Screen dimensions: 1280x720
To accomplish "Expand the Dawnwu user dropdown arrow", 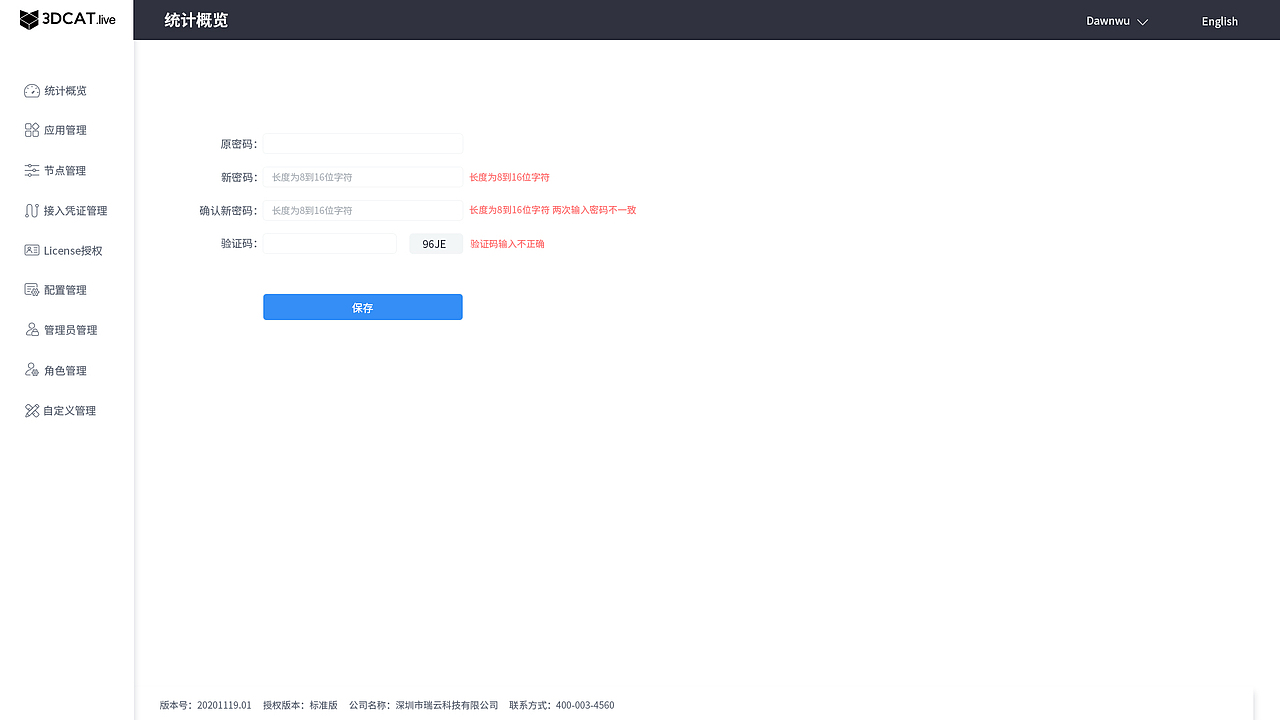I will (x=1142, y=22).
